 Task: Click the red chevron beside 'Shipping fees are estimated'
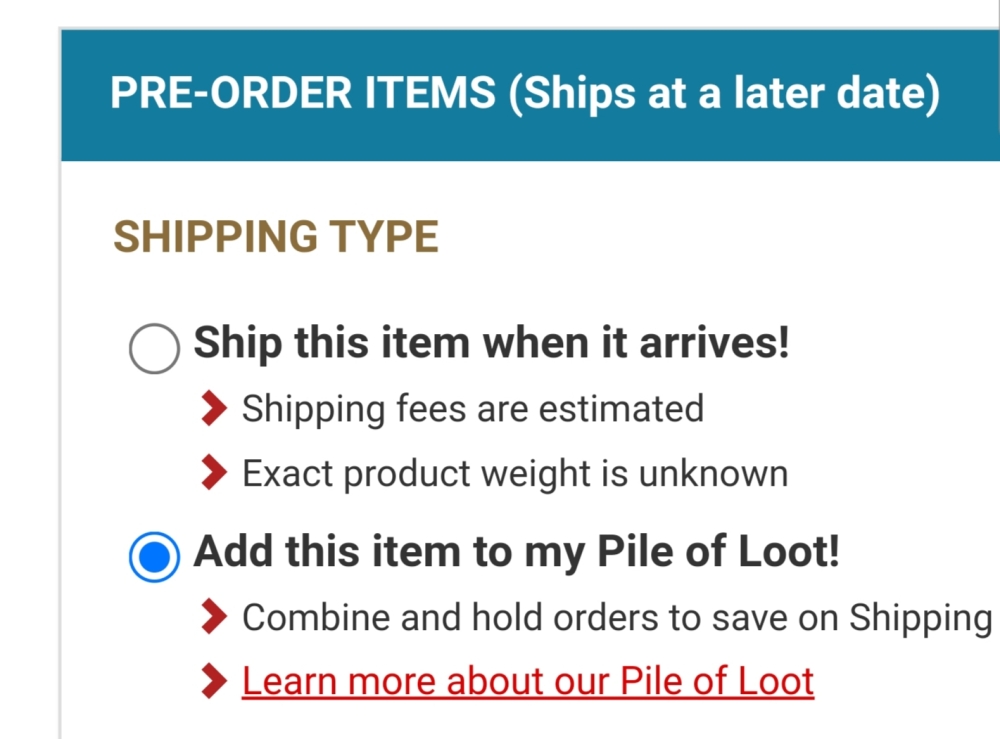pyautogui.click(x=214, y=409)
